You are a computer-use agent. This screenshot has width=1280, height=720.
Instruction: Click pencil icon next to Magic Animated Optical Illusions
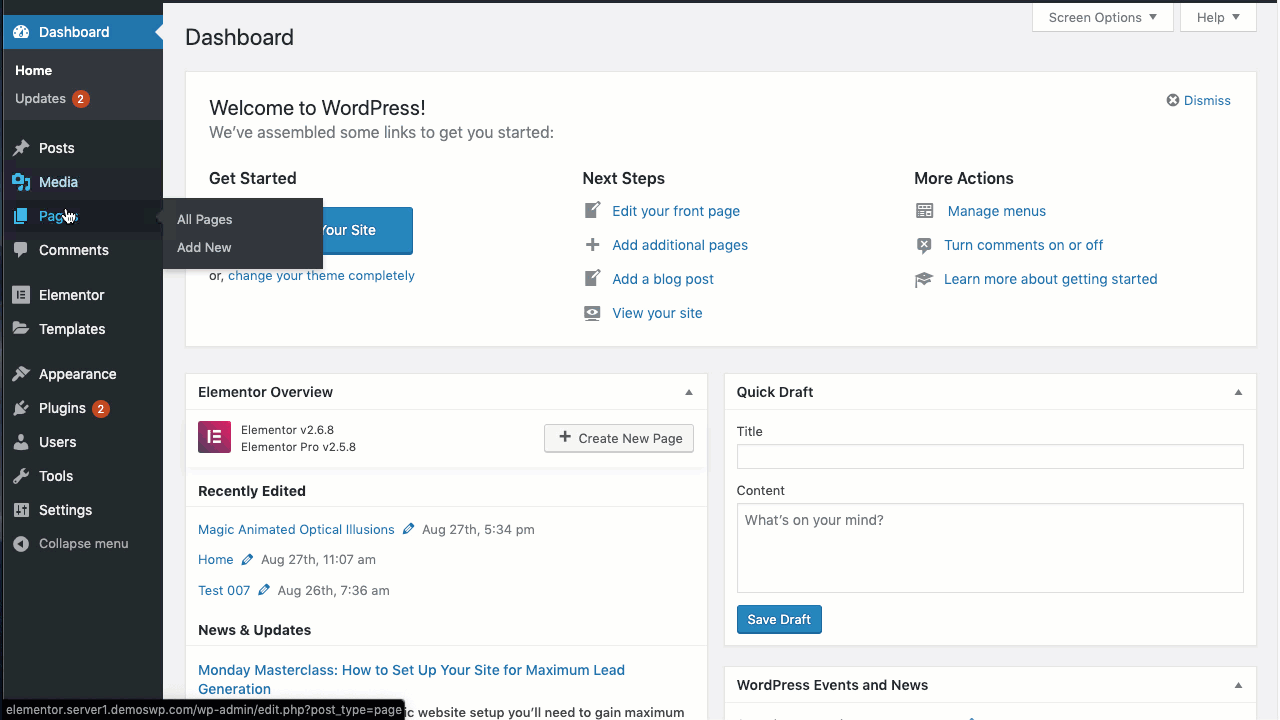tap(408, 529)
